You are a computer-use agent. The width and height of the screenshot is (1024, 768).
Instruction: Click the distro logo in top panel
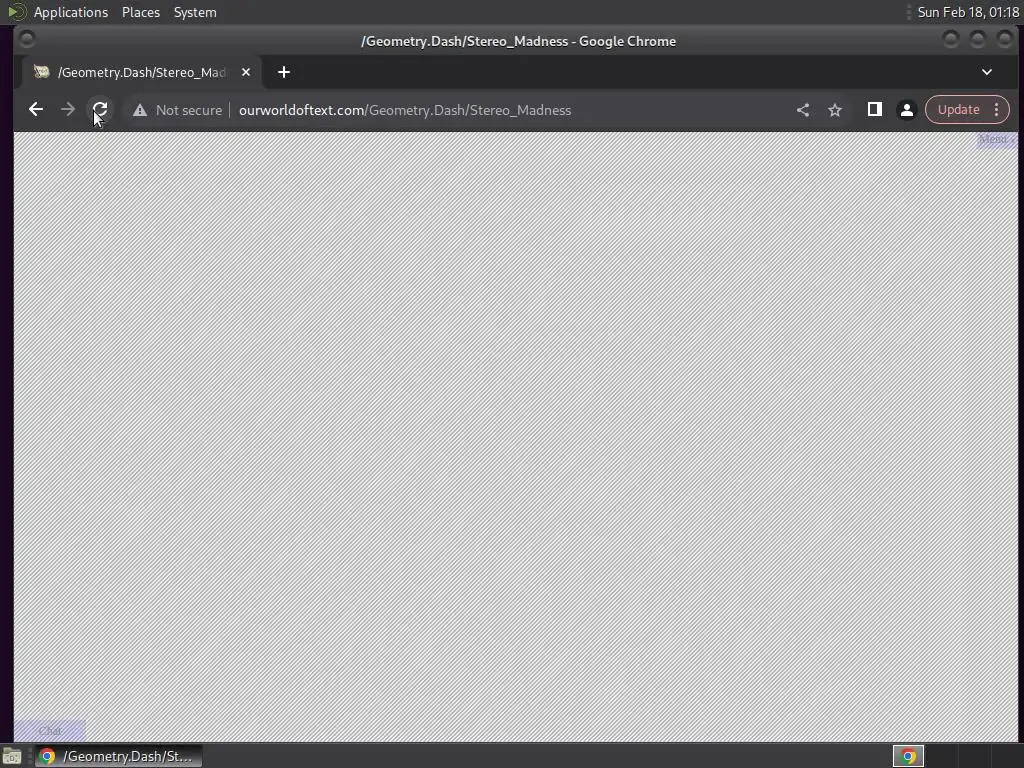tap(16, 12)
